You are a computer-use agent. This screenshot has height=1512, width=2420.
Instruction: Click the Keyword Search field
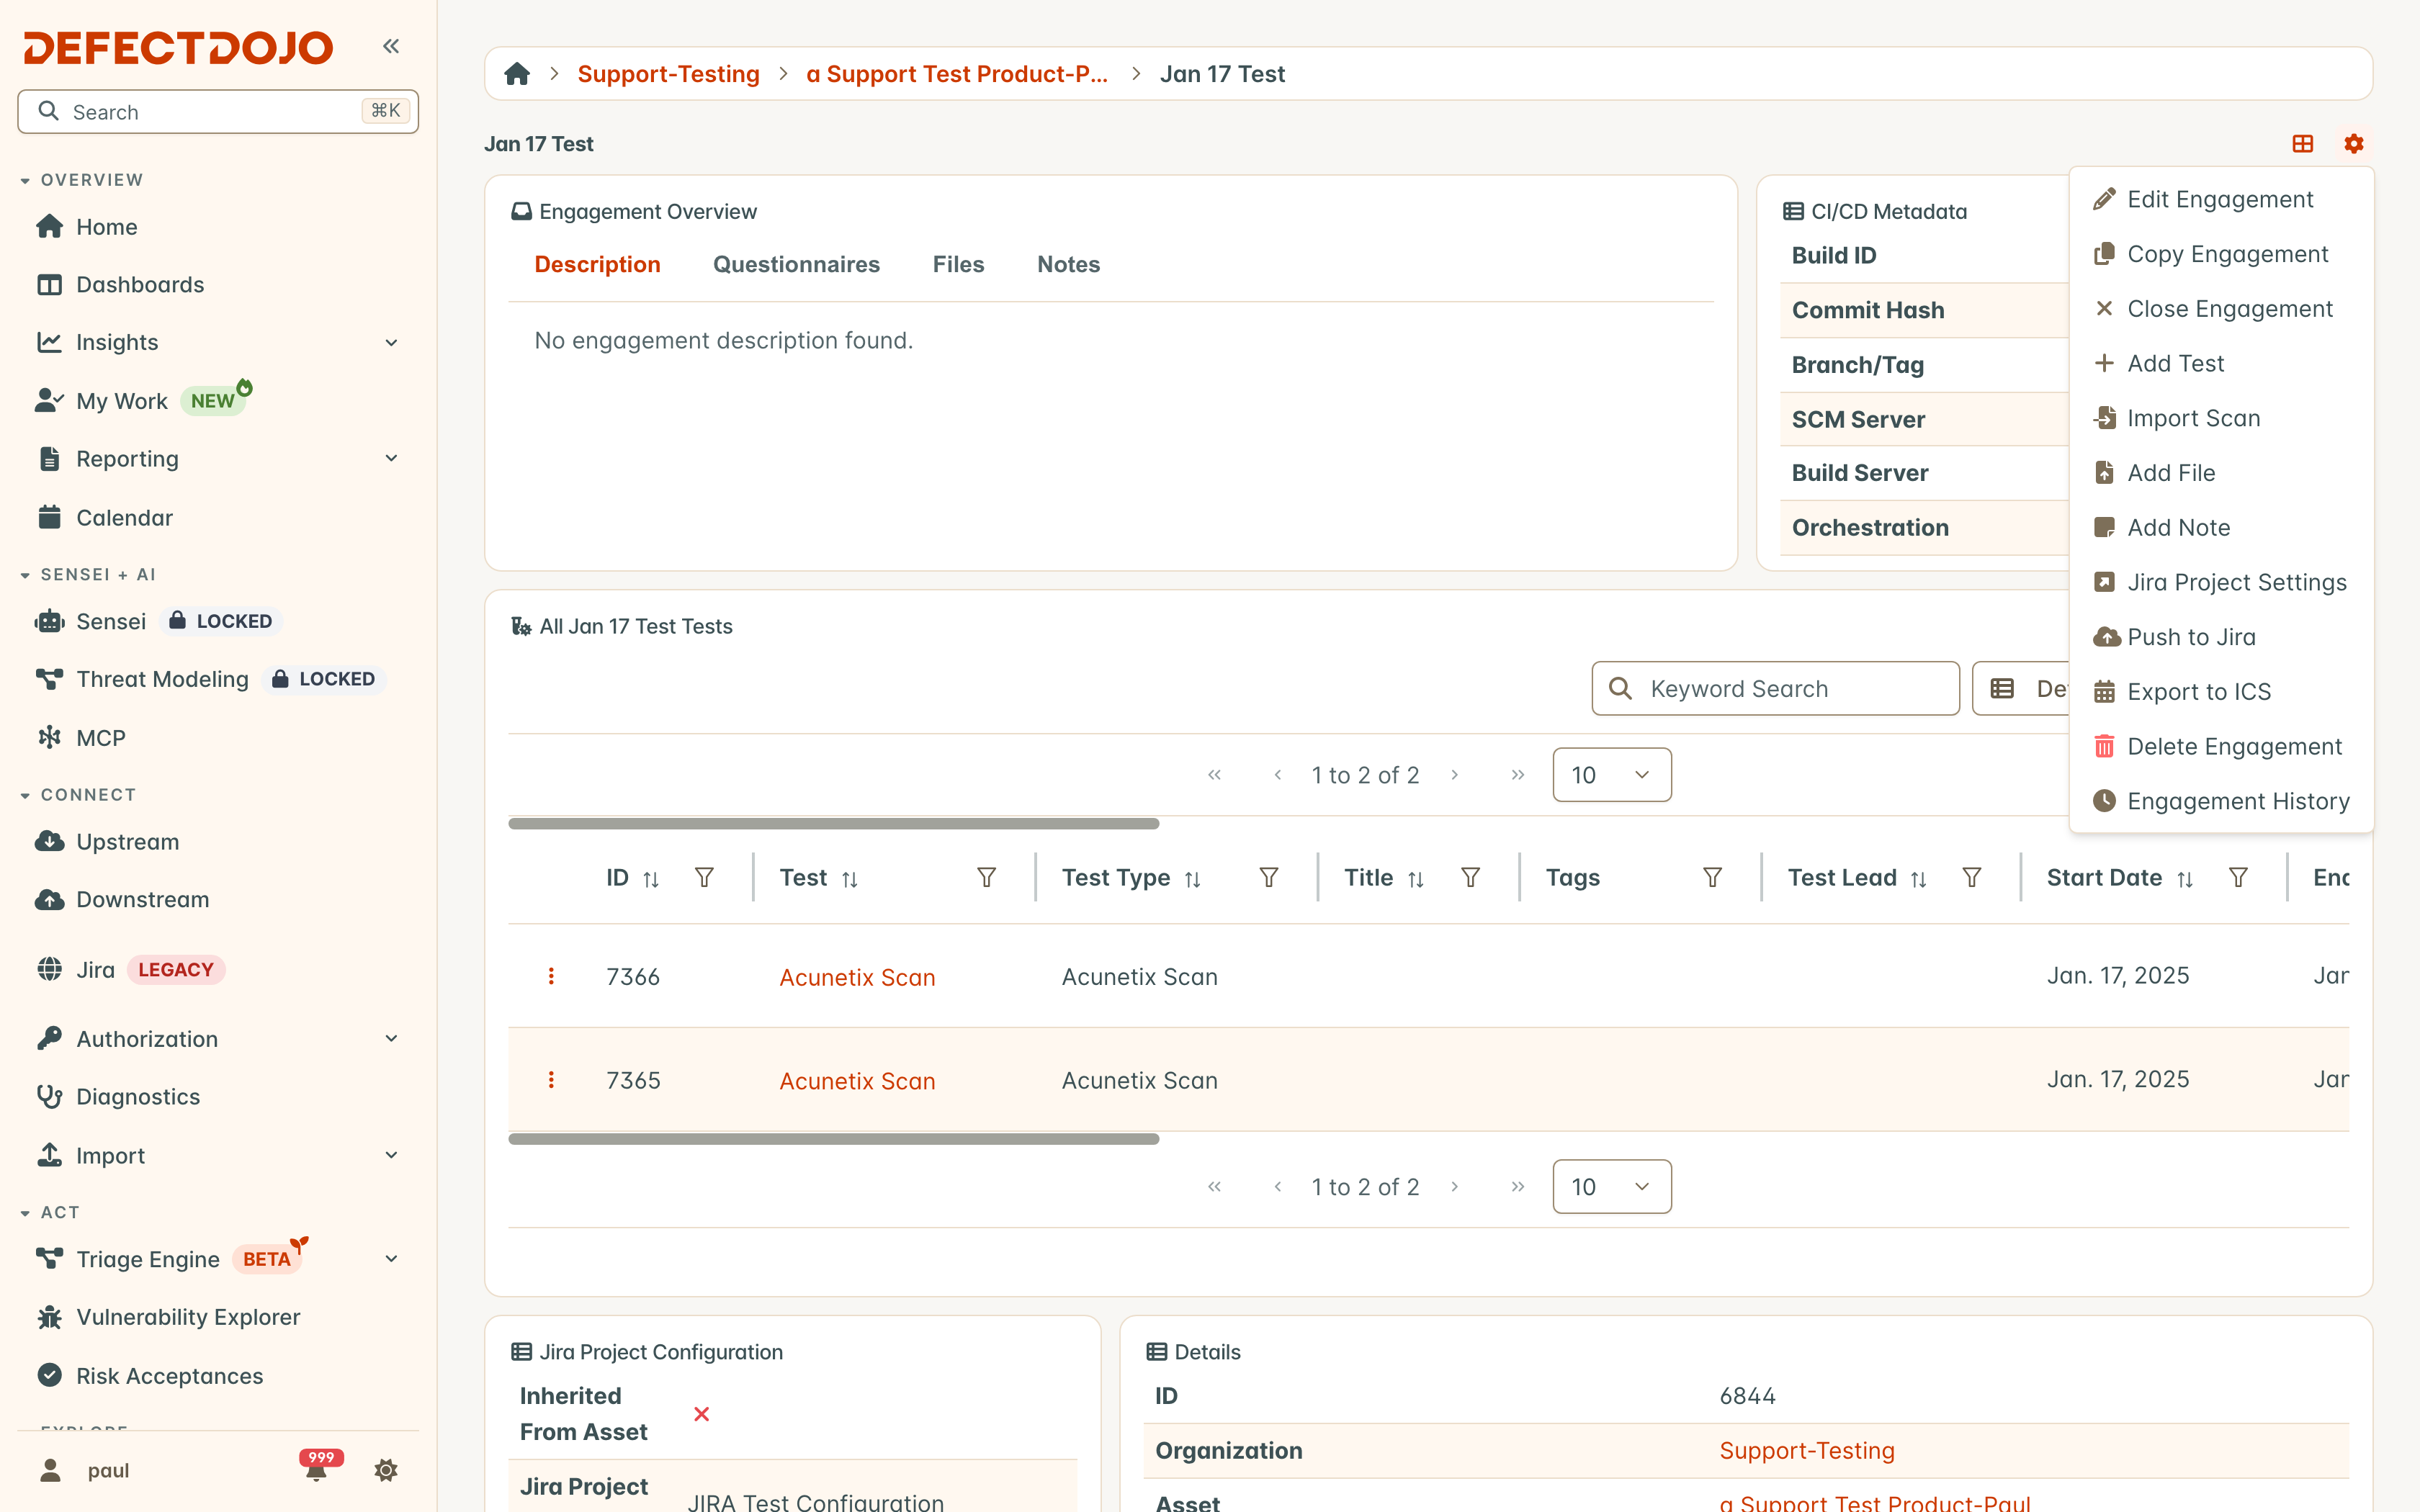(x=1775, y=688)
